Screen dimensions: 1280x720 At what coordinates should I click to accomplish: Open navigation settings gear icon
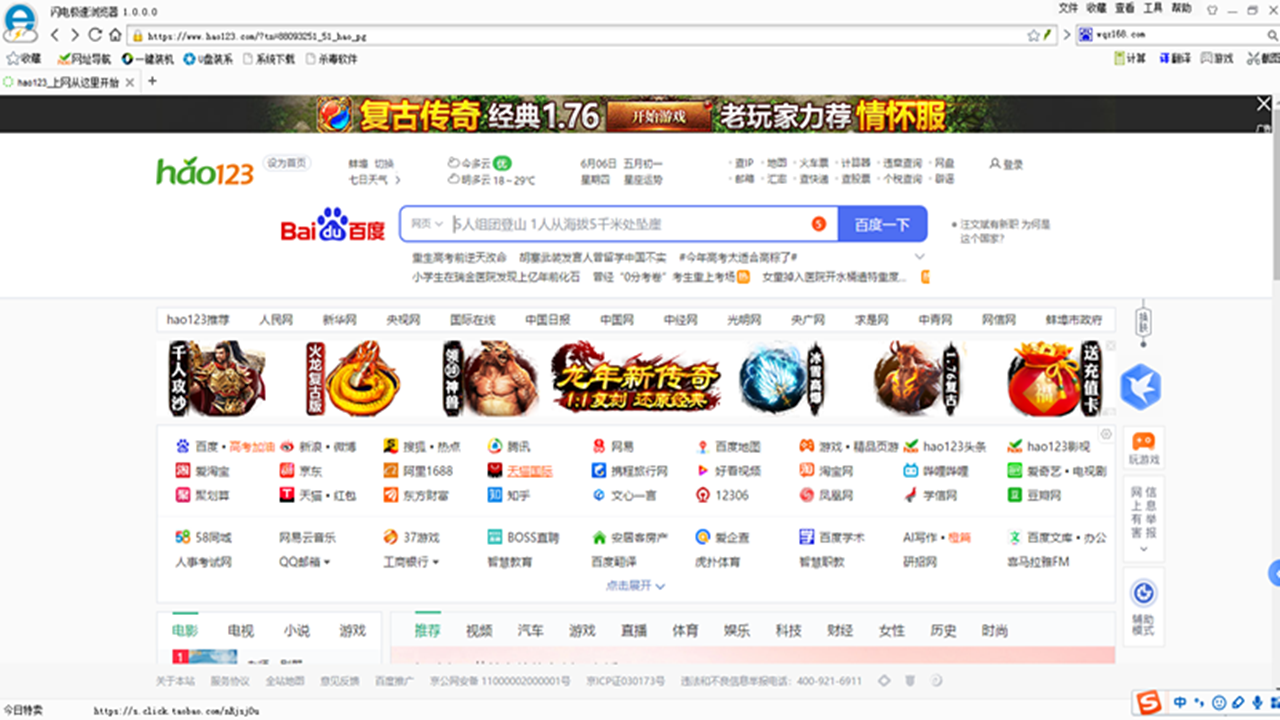point(1106,434)
